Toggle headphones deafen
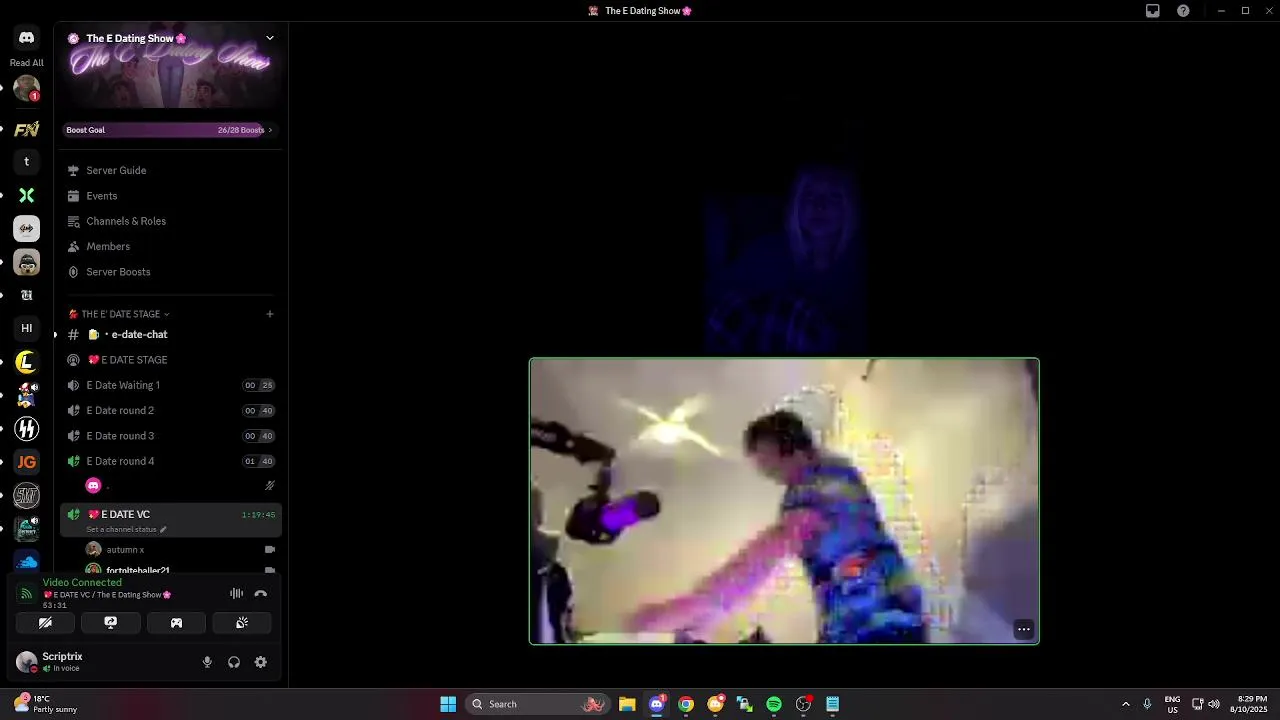Viewport: 1280px width, 720px height. coord(234,662)
